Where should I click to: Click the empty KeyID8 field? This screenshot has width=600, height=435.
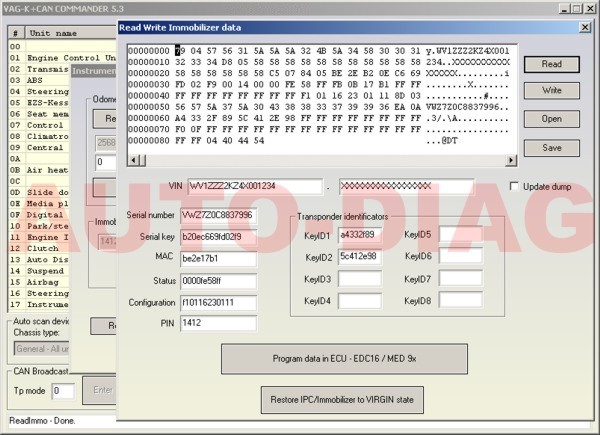click(x=460, y=300)
